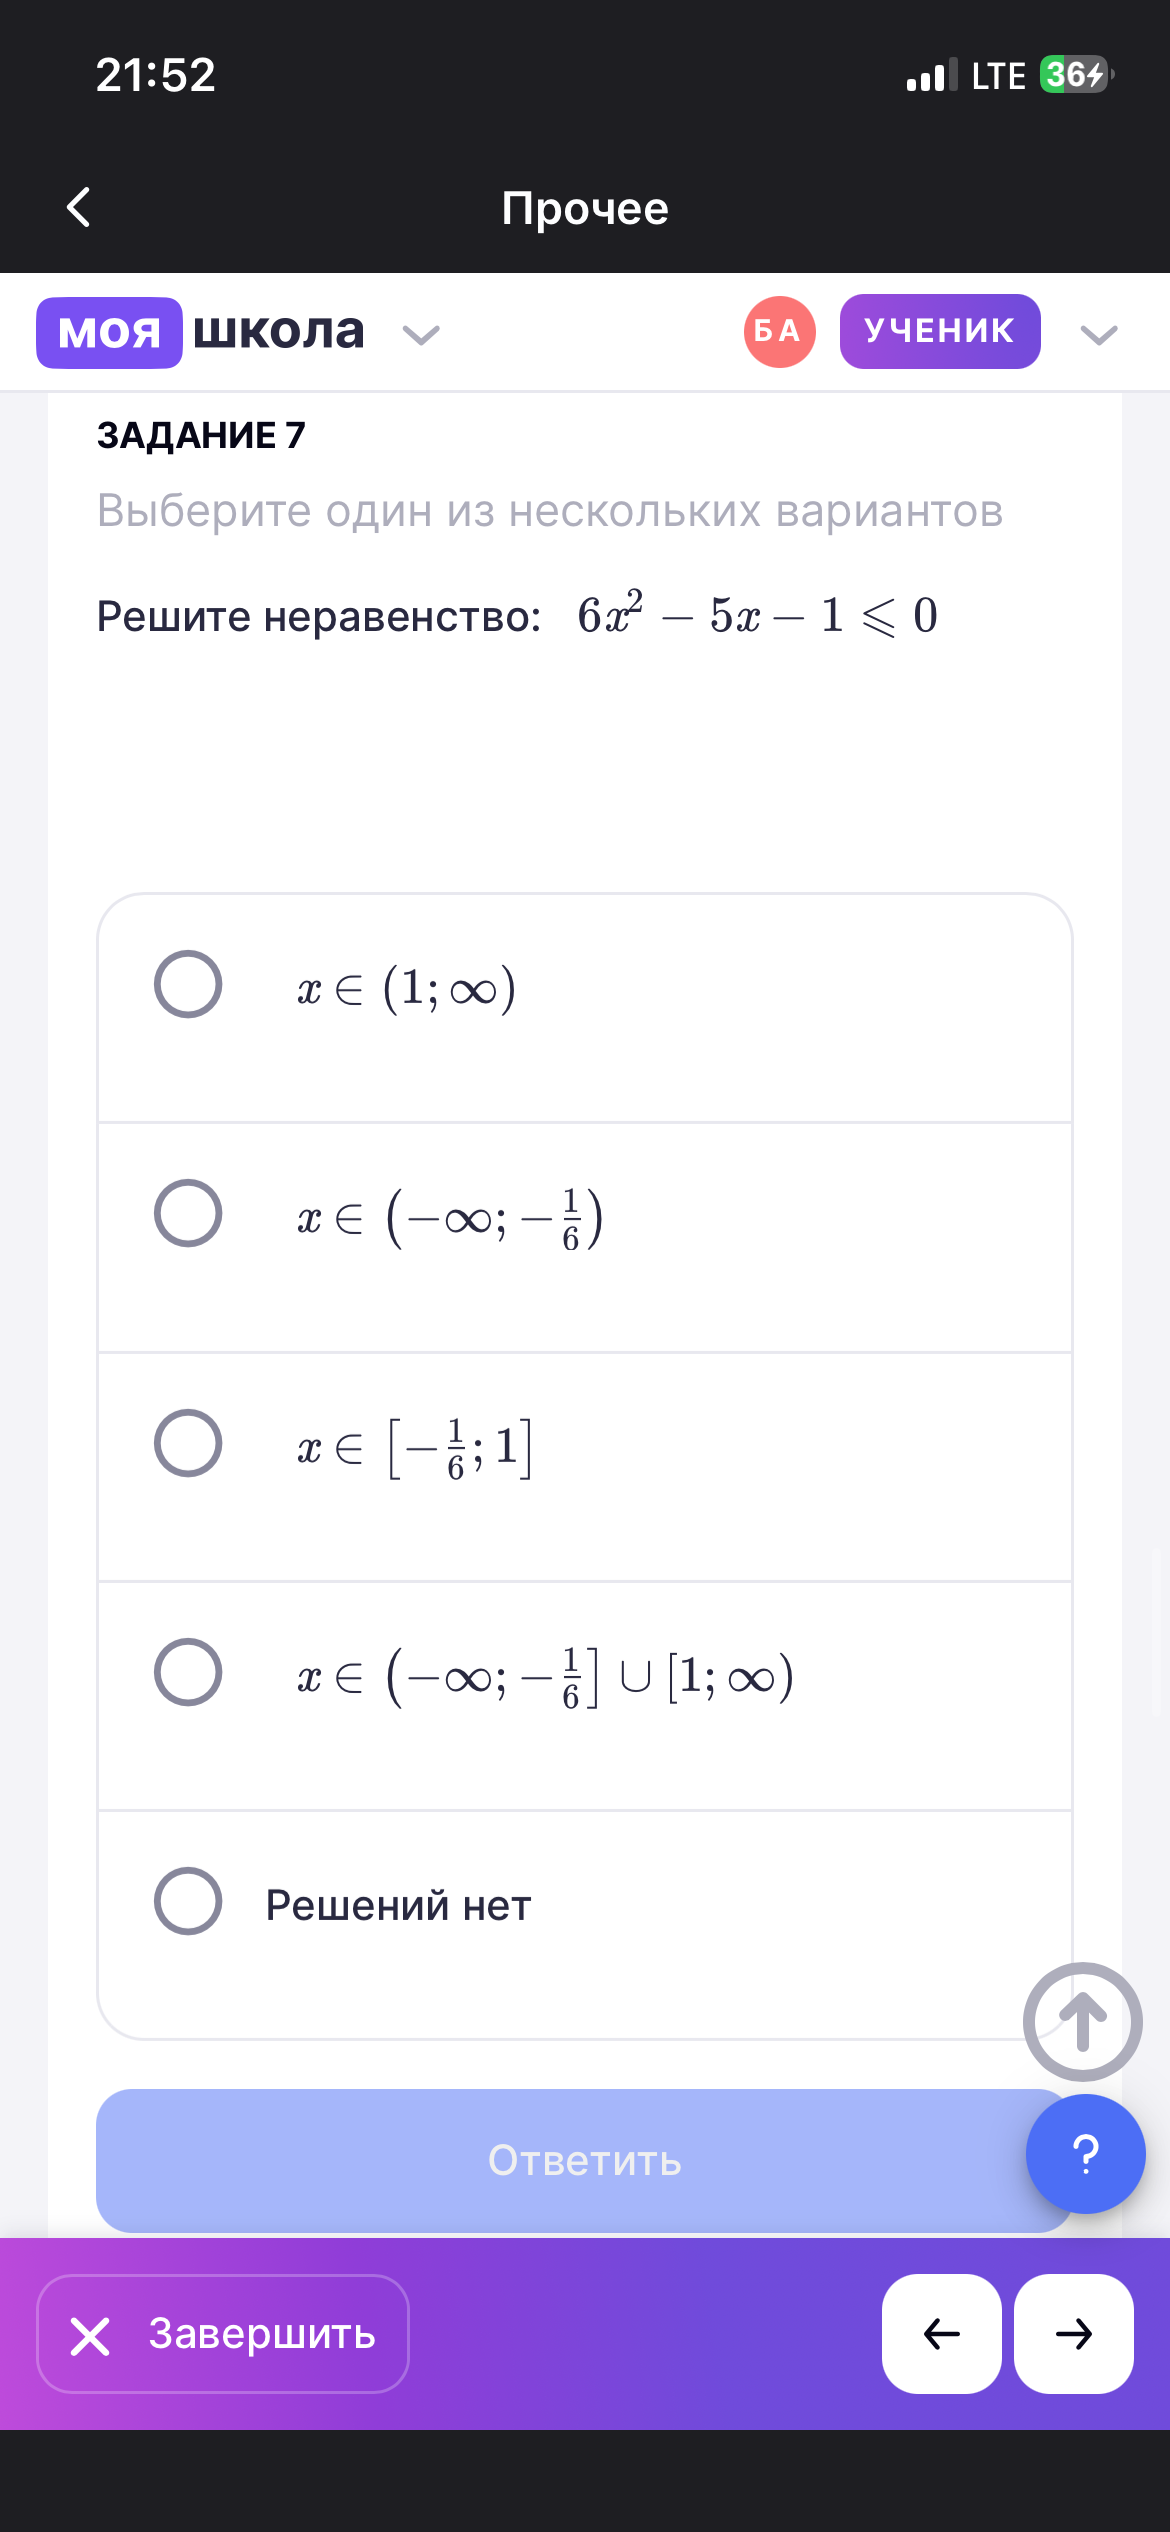Image resolution: width=1170 pixels, height=2532 pixels.
Task: Tap the Прочее header title
Action: (x=585, y=208)
